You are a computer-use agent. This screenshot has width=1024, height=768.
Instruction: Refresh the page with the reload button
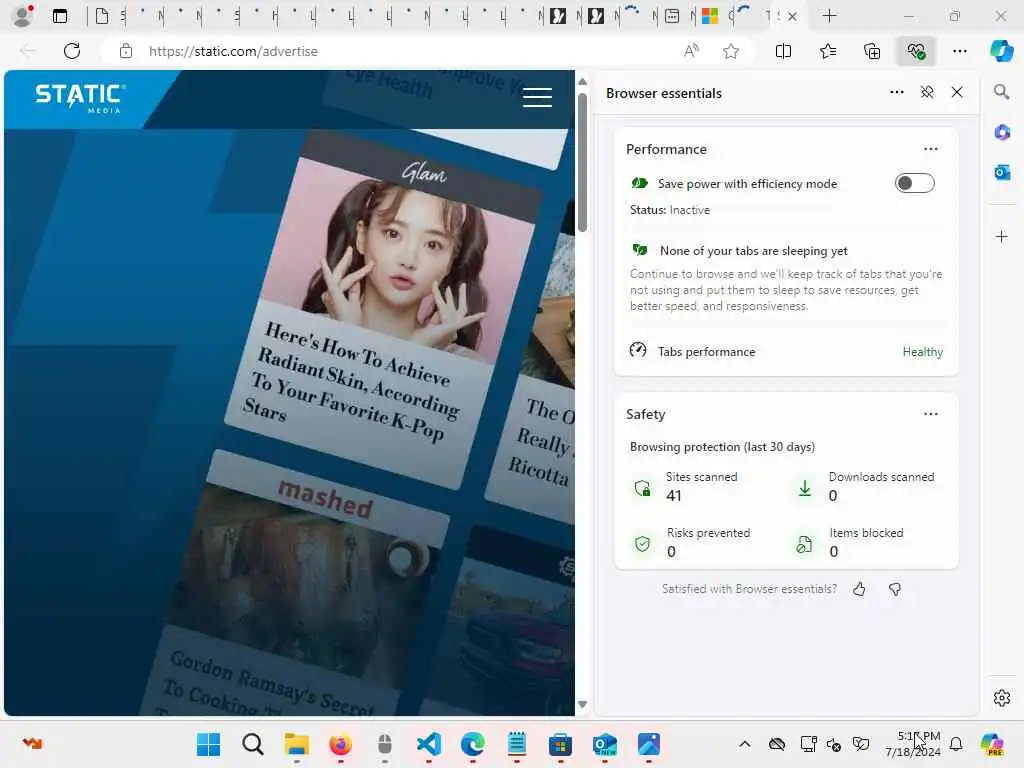[x=72, y=51]
